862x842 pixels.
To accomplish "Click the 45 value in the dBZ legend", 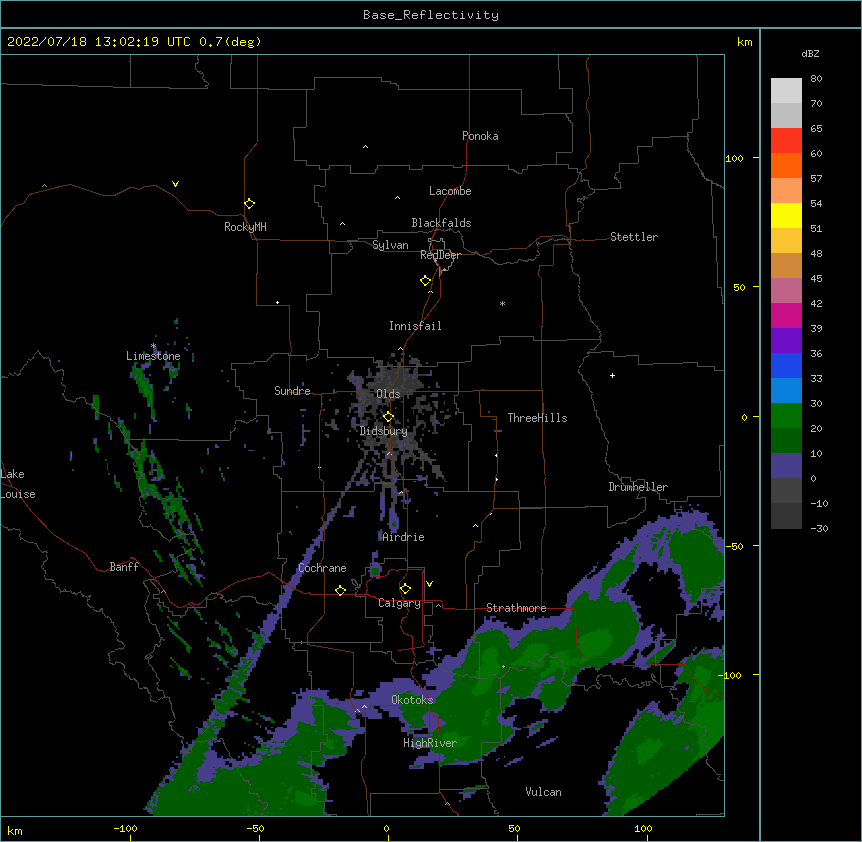I will point(816,279).
